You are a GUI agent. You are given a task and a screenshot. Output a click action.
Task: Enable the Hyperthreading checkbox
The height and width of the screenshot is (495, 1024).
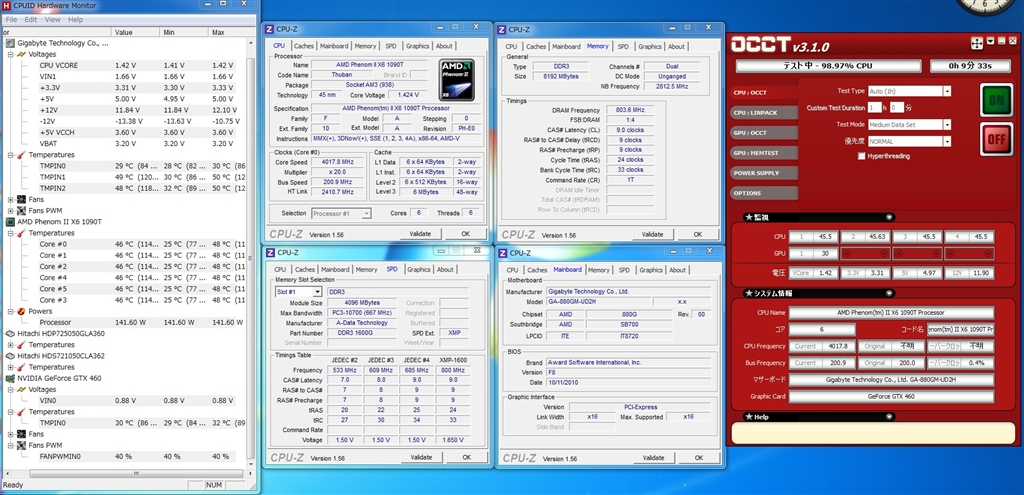tap(862, 156)
